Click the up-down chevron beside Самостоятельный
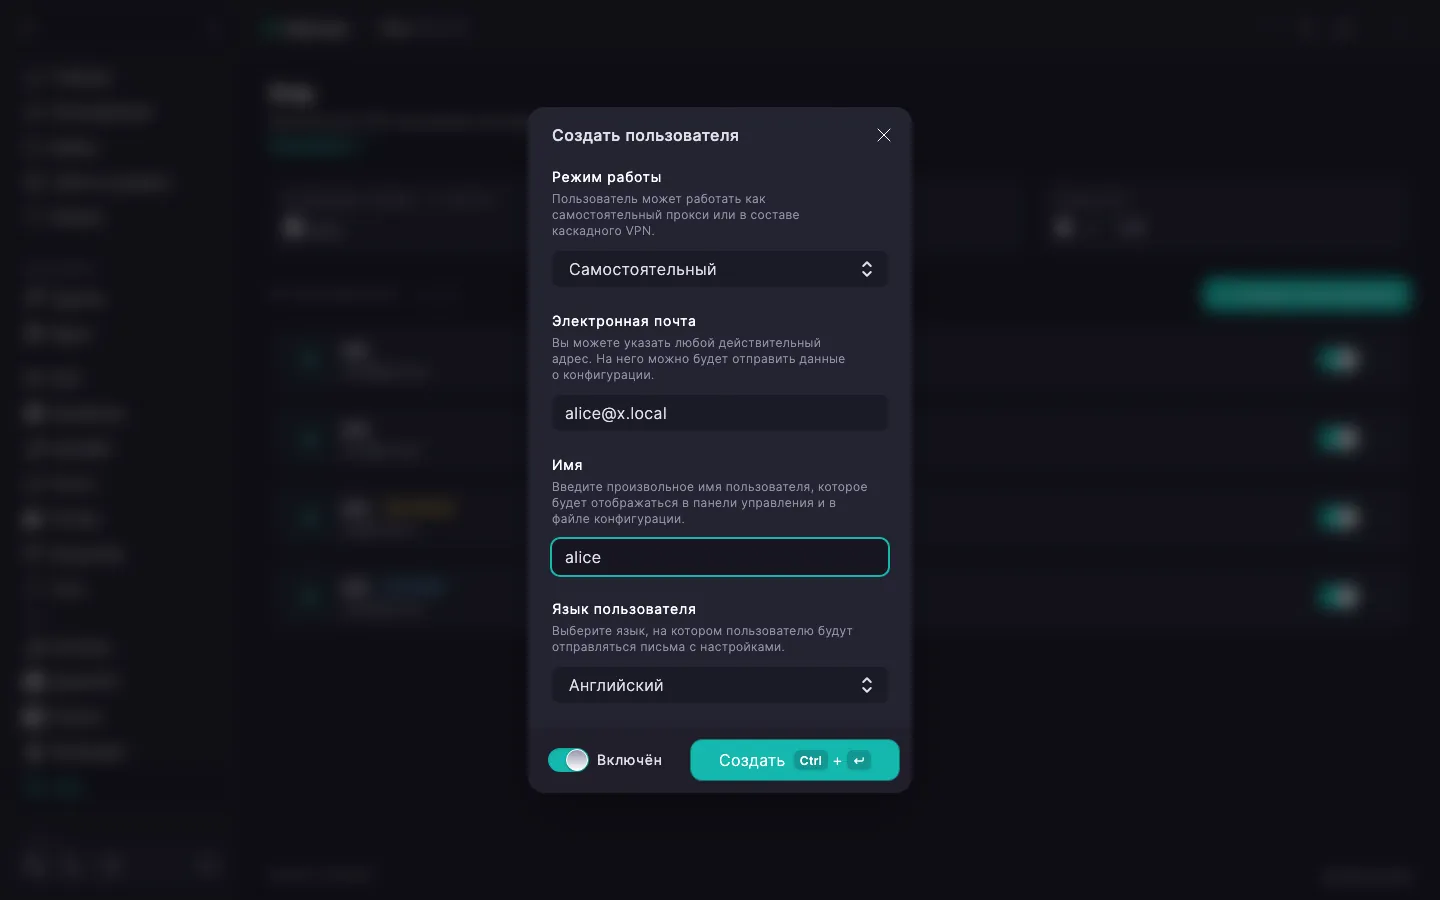The width and height of the screenshot is (1440, 900). [x=866, y=269]
